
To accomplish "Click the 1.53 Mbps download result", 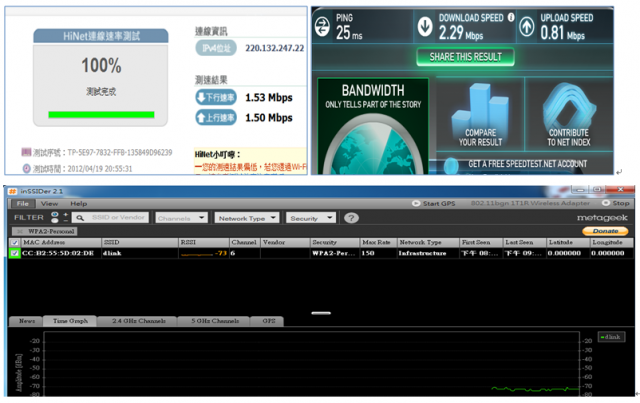I will coord(269,98).
